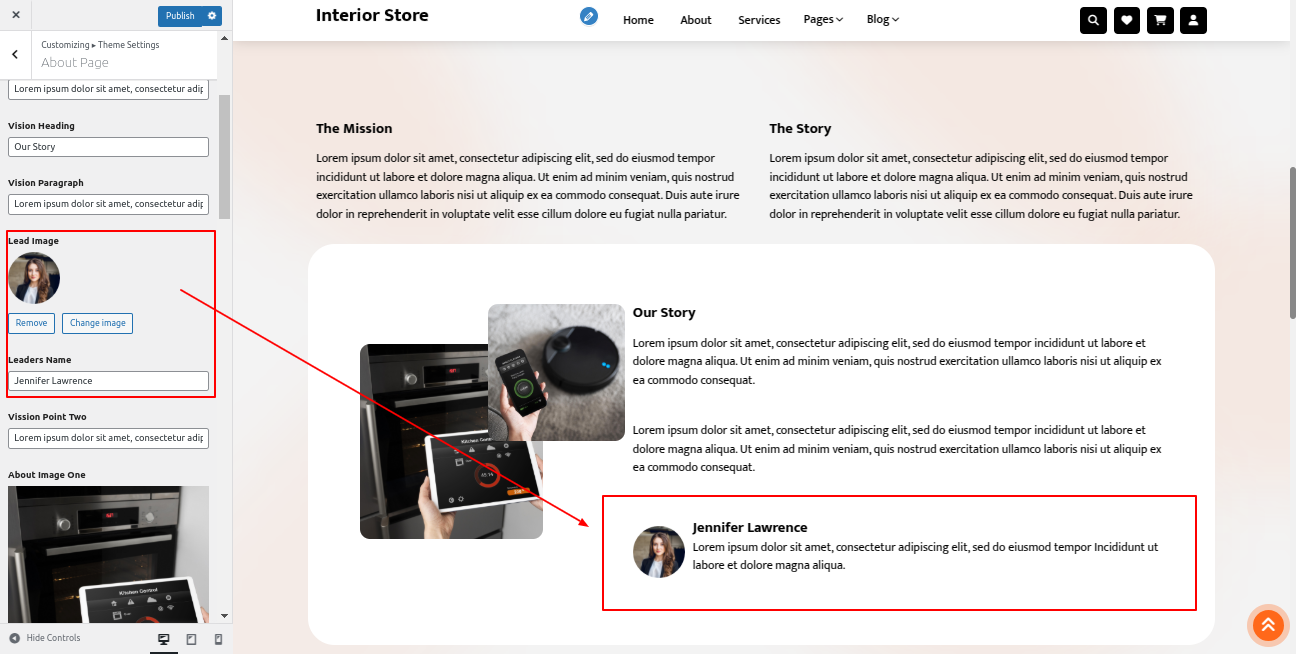This screenshot has height=654, width=1296.
Task: Click the Leaders Name input field
Action: (x=108, y=381)
